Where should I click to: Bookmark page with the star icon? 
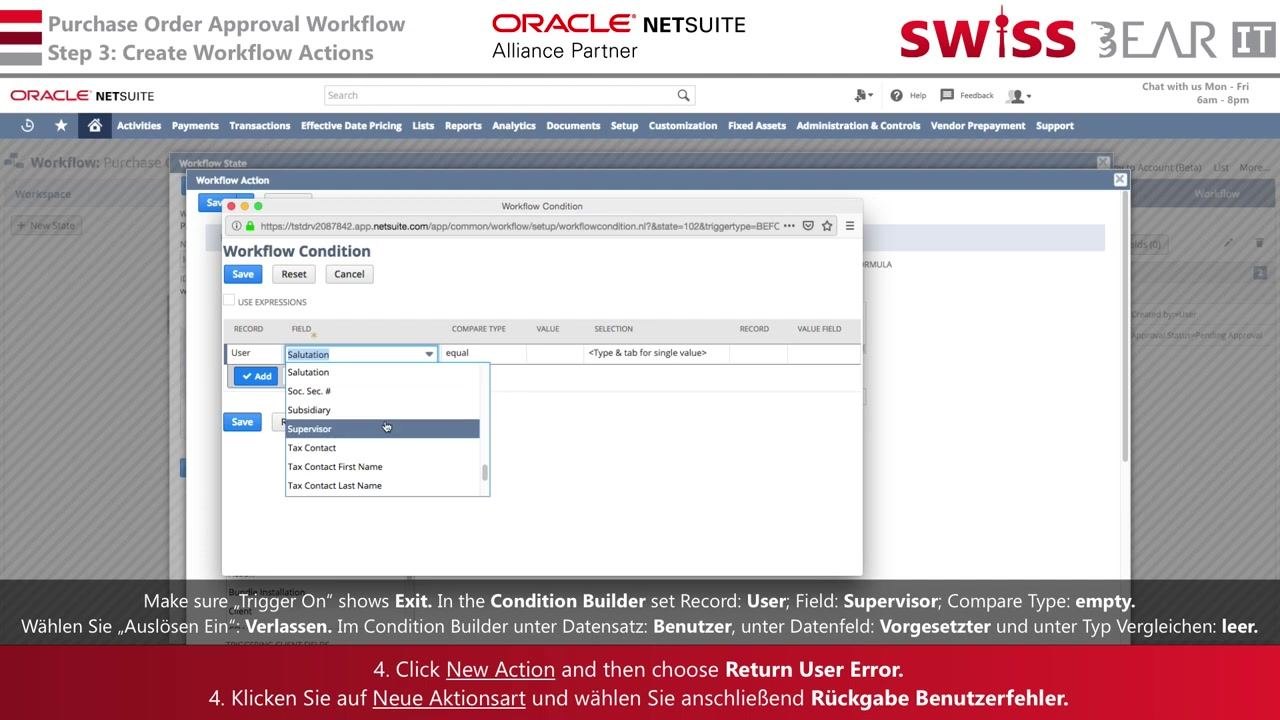(827, 226)
